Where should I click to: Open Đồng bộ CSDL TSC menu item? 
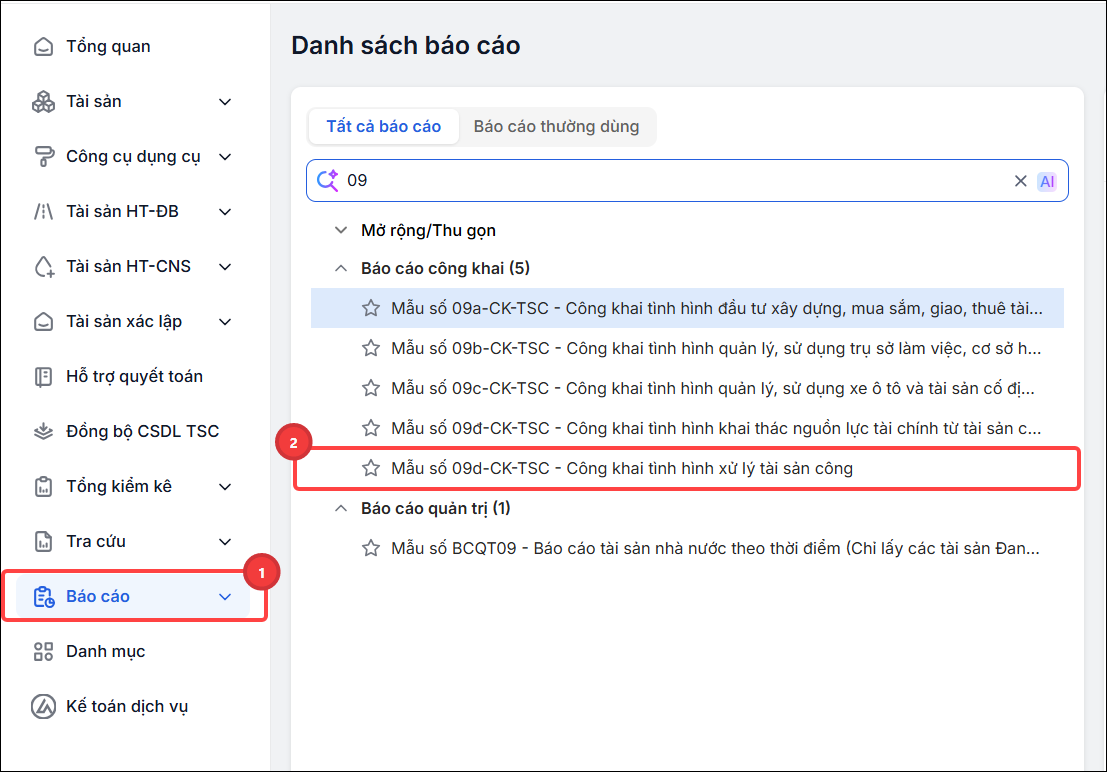coord(133,432)
